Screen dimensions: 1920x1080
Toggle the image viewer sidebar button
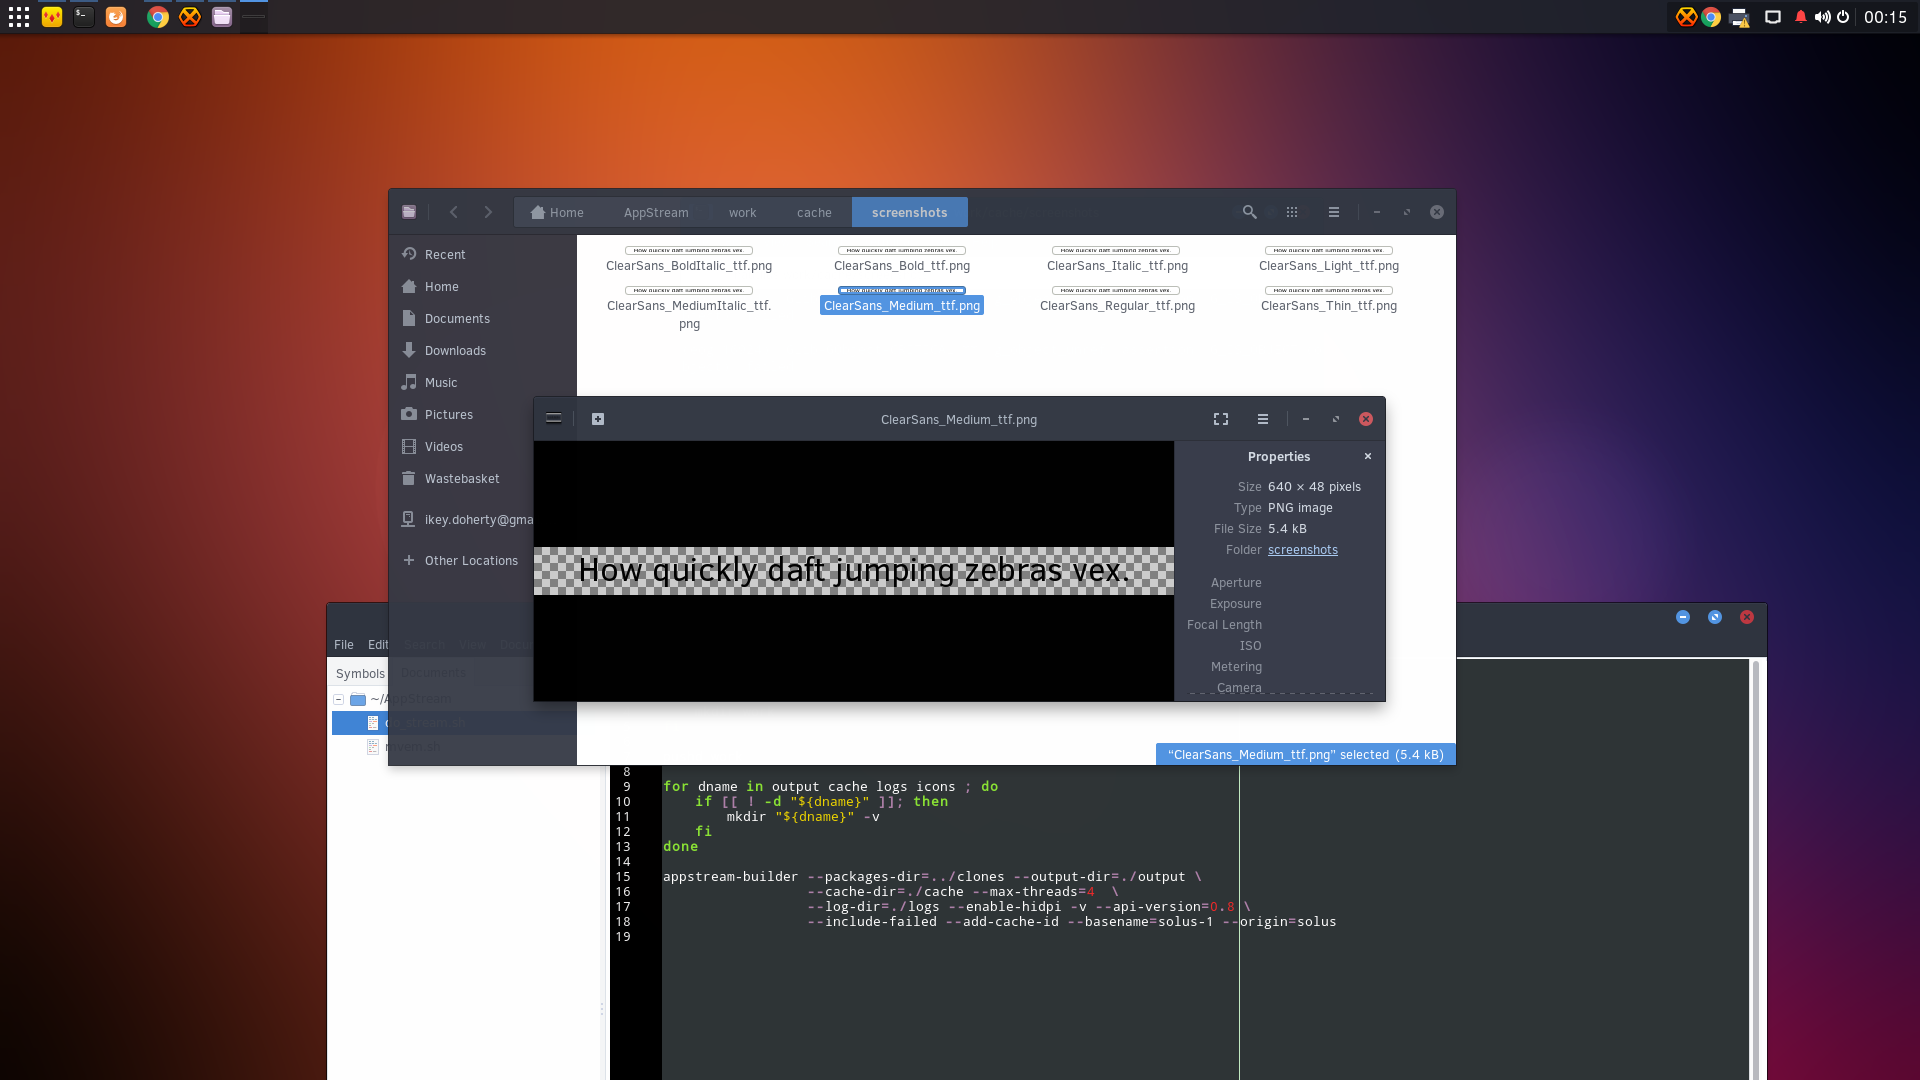click(554, 419)
